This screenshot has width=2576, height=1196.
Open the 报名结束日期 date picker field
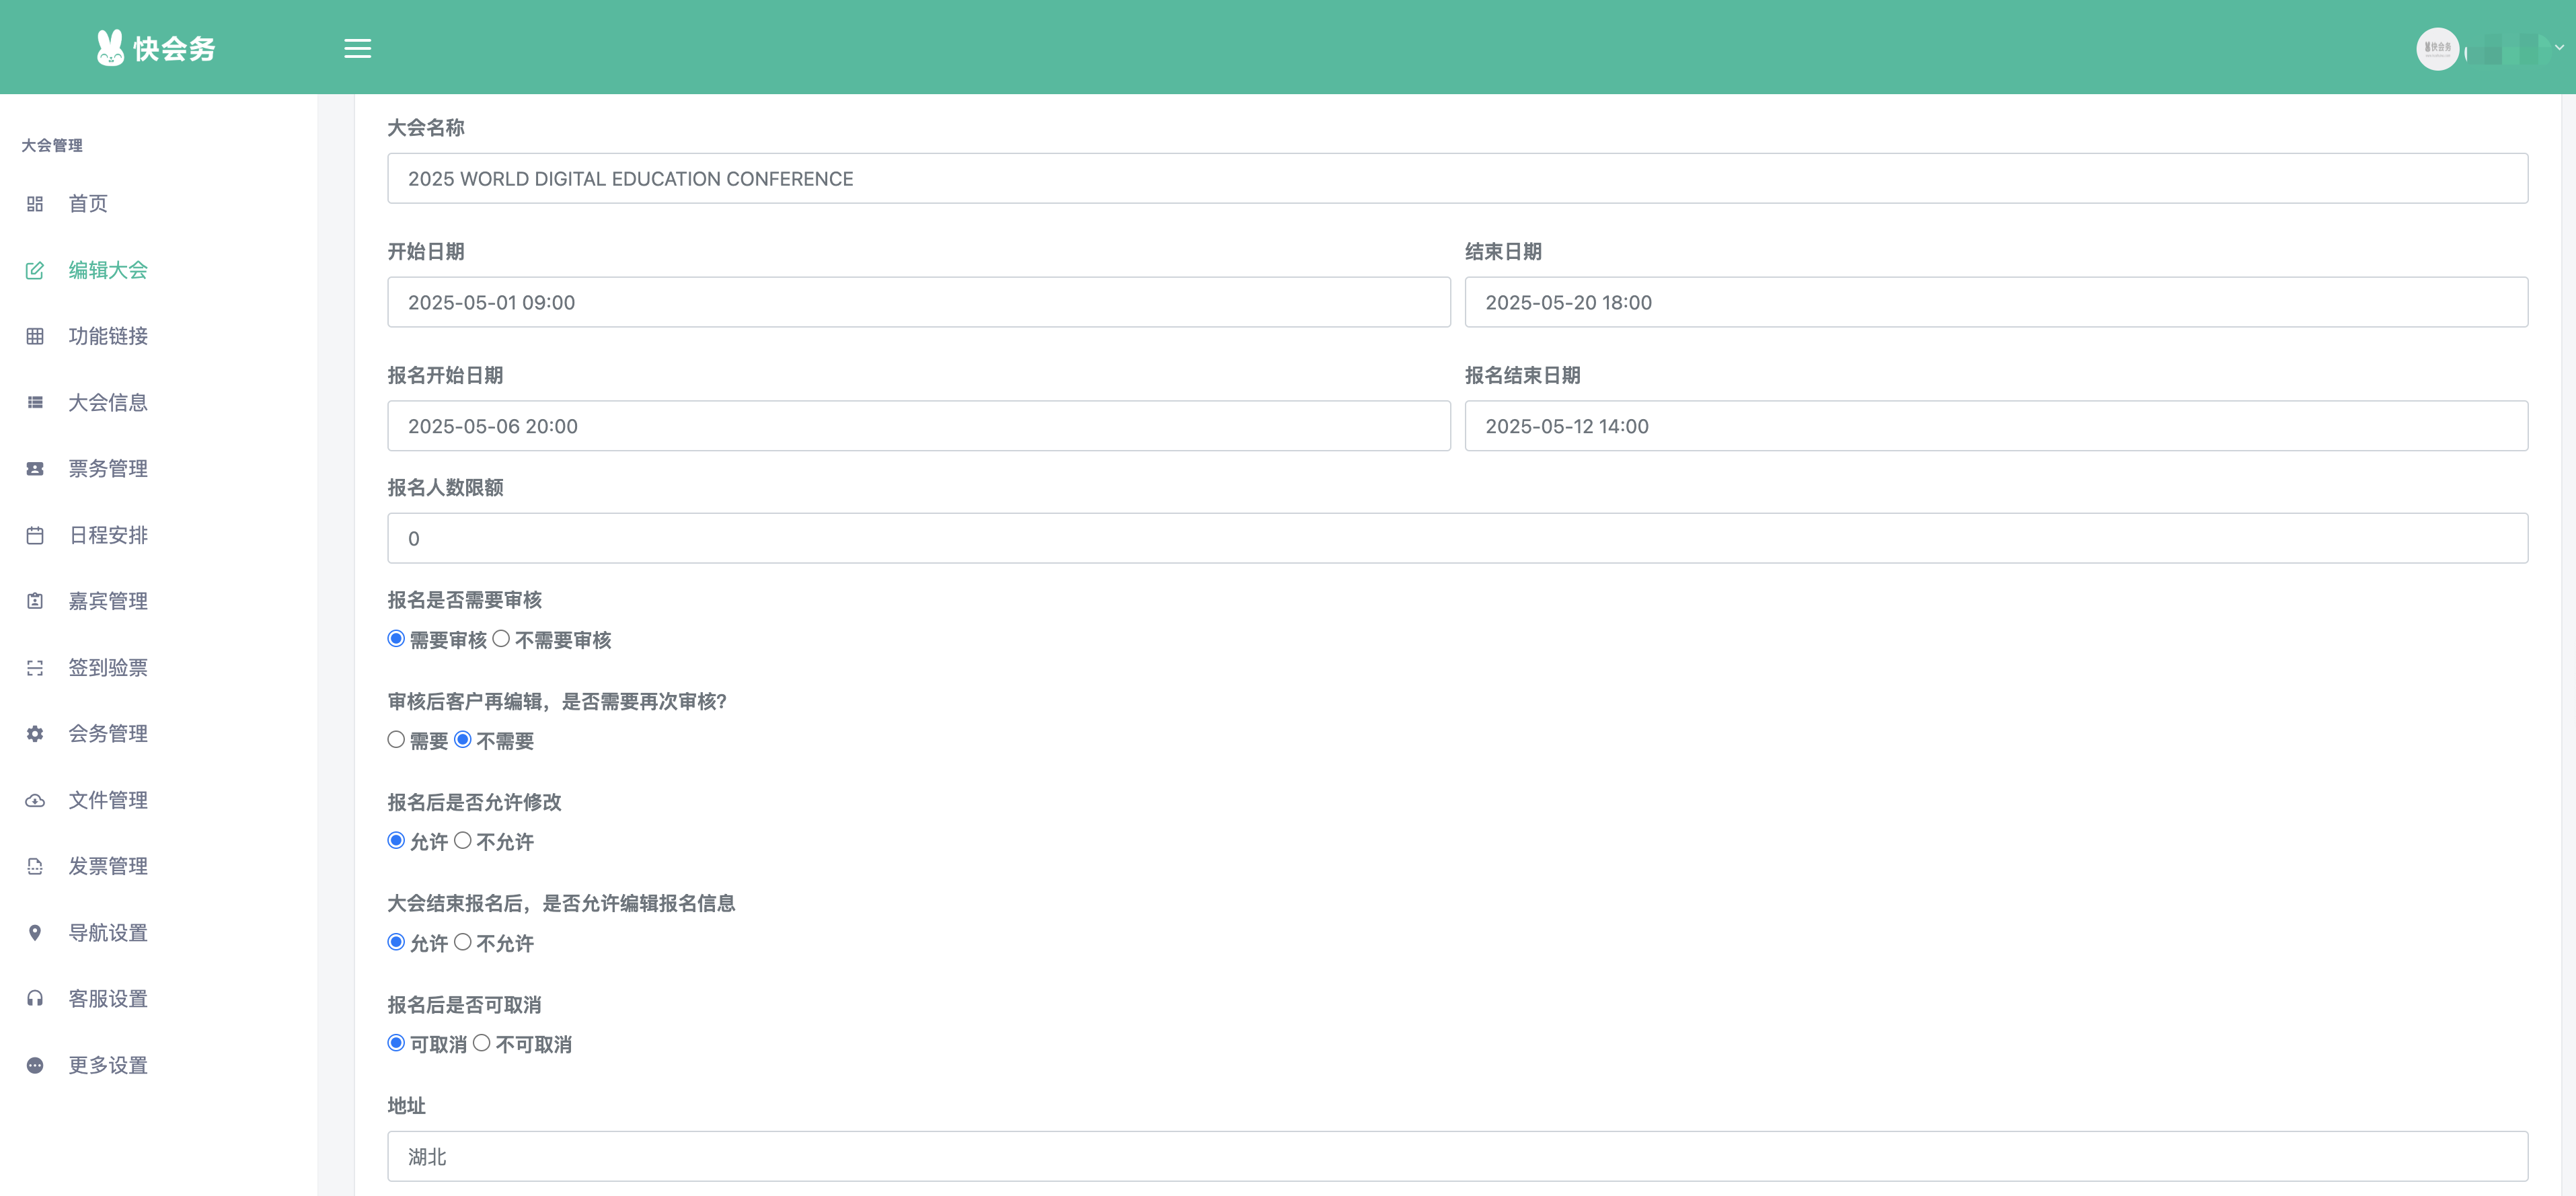click(1995, 426)
